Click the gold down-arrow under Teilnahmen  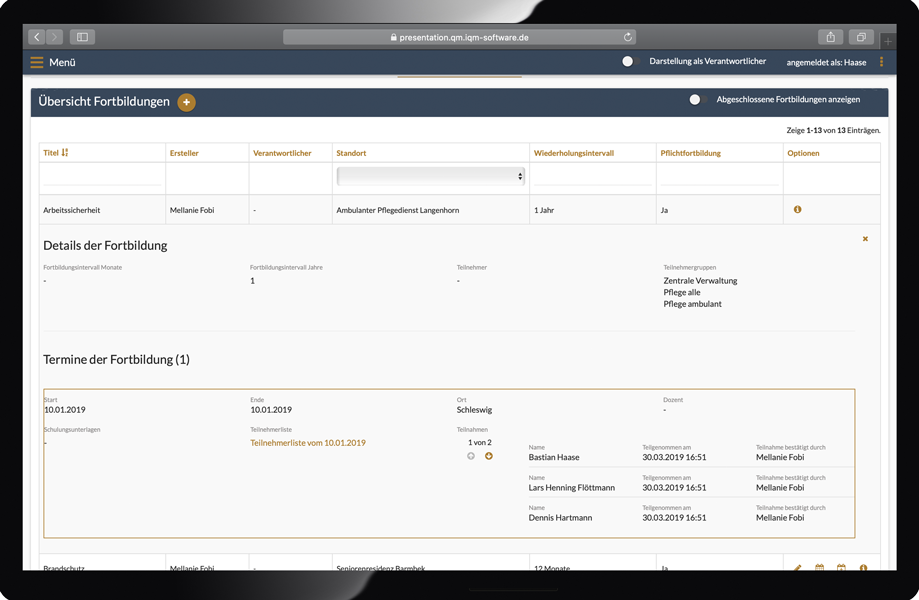489,456
